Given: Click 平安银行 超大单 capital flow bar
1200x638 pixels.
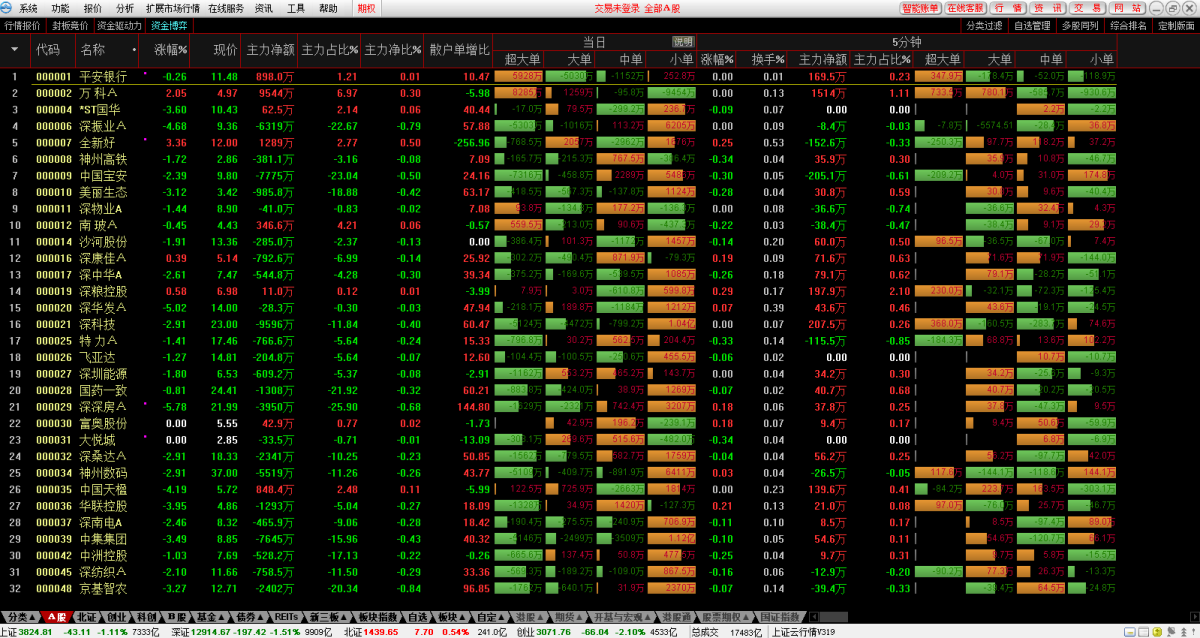Looking at the screenshot, I should pos(519,76).
